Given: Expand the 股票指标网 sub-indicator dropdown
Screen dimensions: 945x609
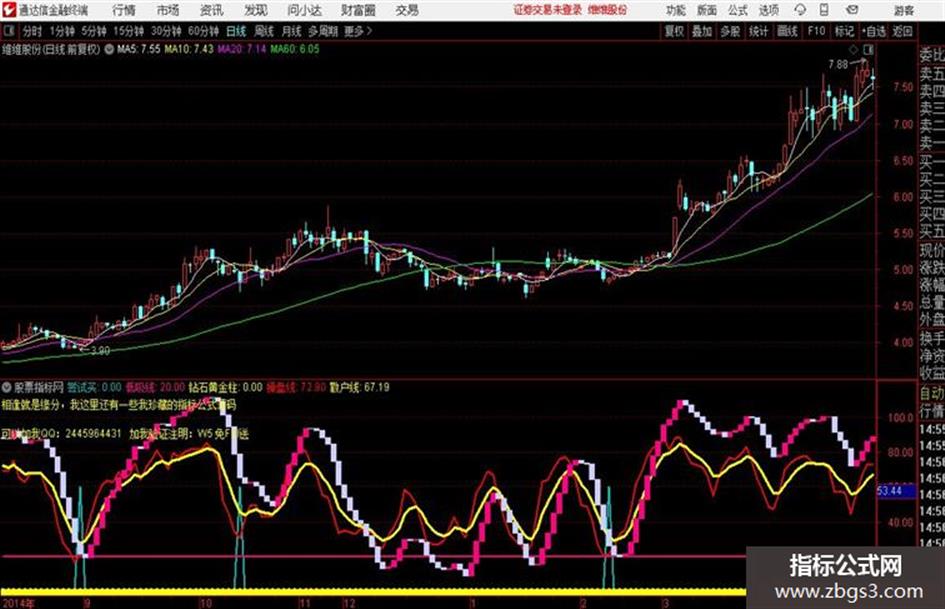Looking at the screenshot, I should pos(7,387).
